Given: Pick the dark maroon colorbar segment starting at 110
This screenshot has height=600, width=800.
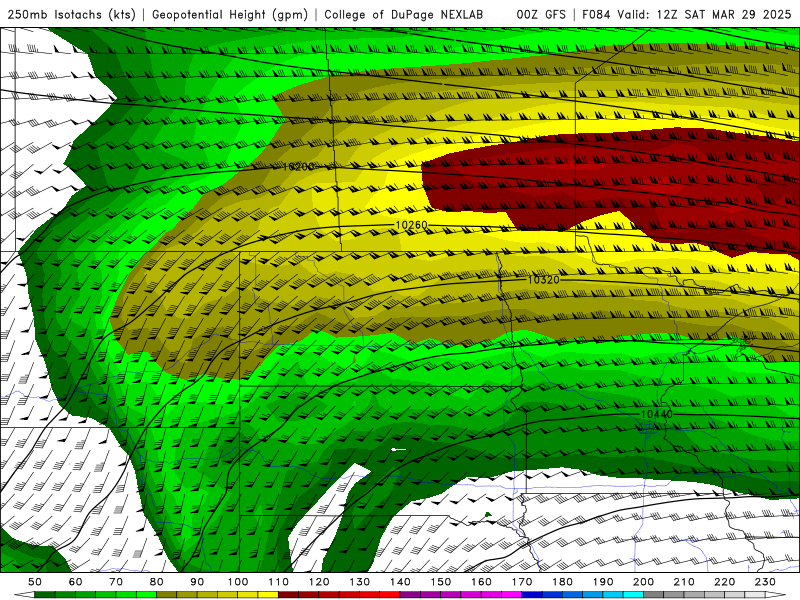Looking at the screenshot, I should tap(288, 595).
